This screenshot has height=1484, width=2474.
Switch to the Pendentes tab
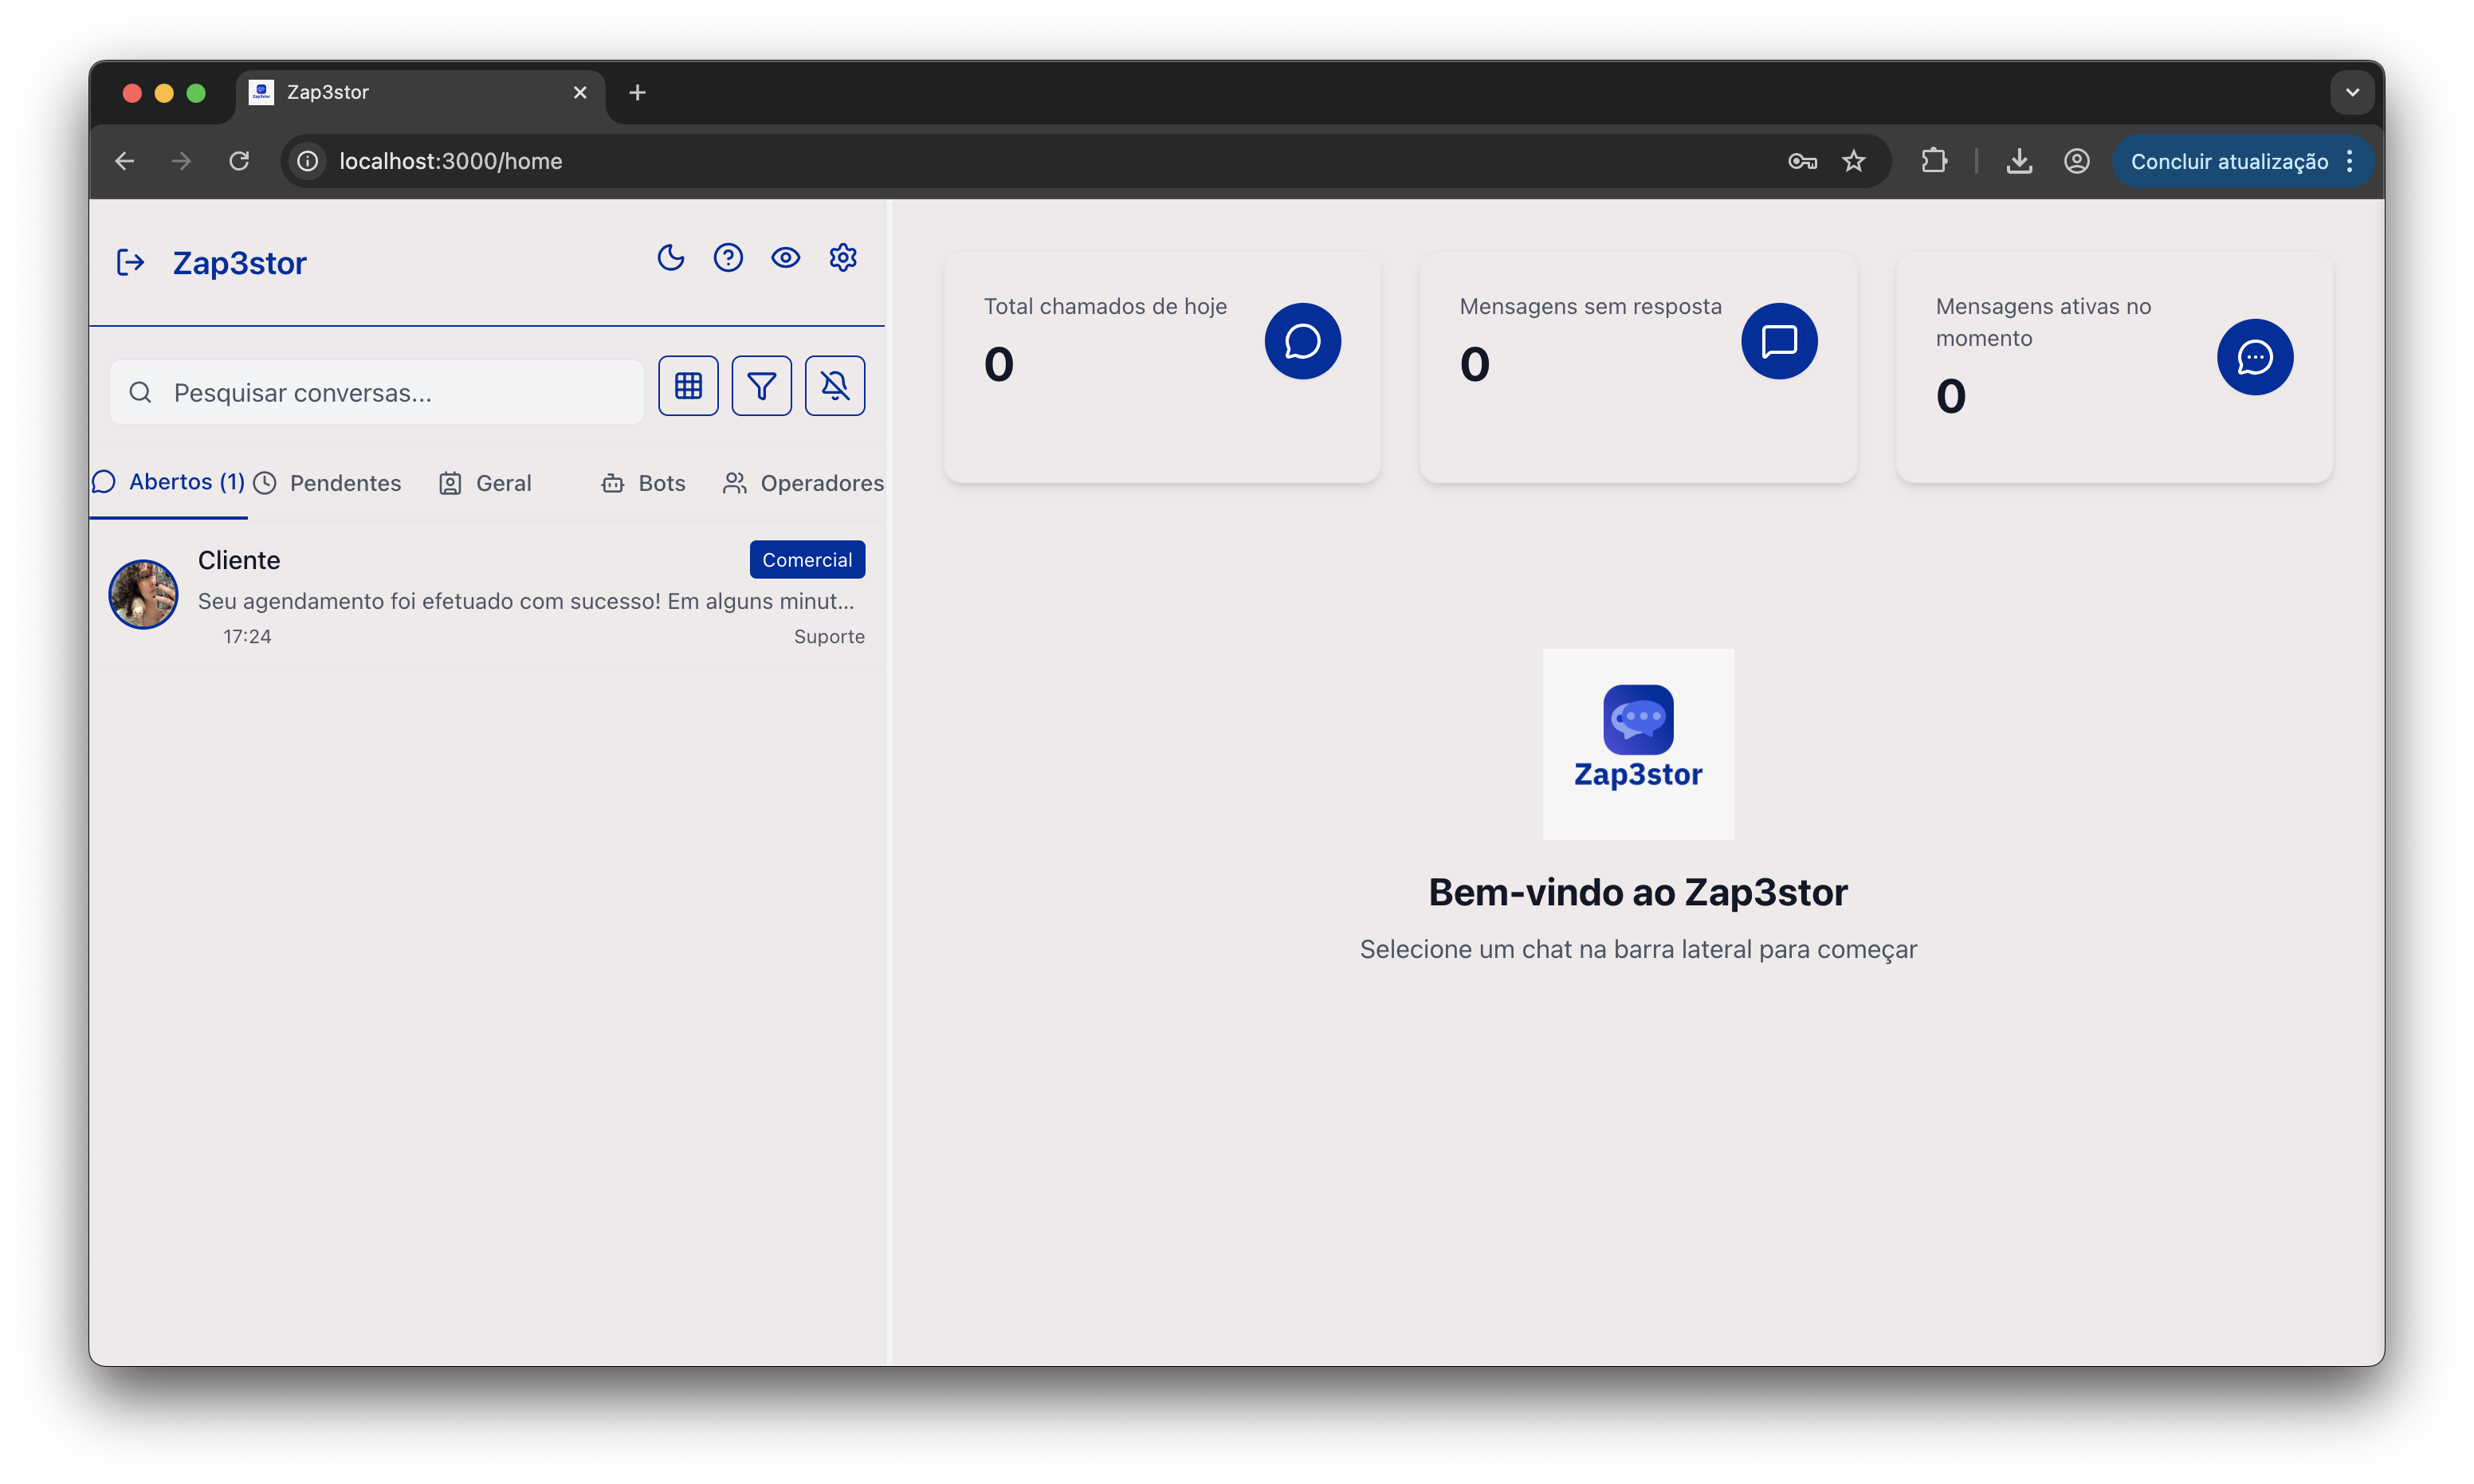pyautogui.click(x=344, y=482)
